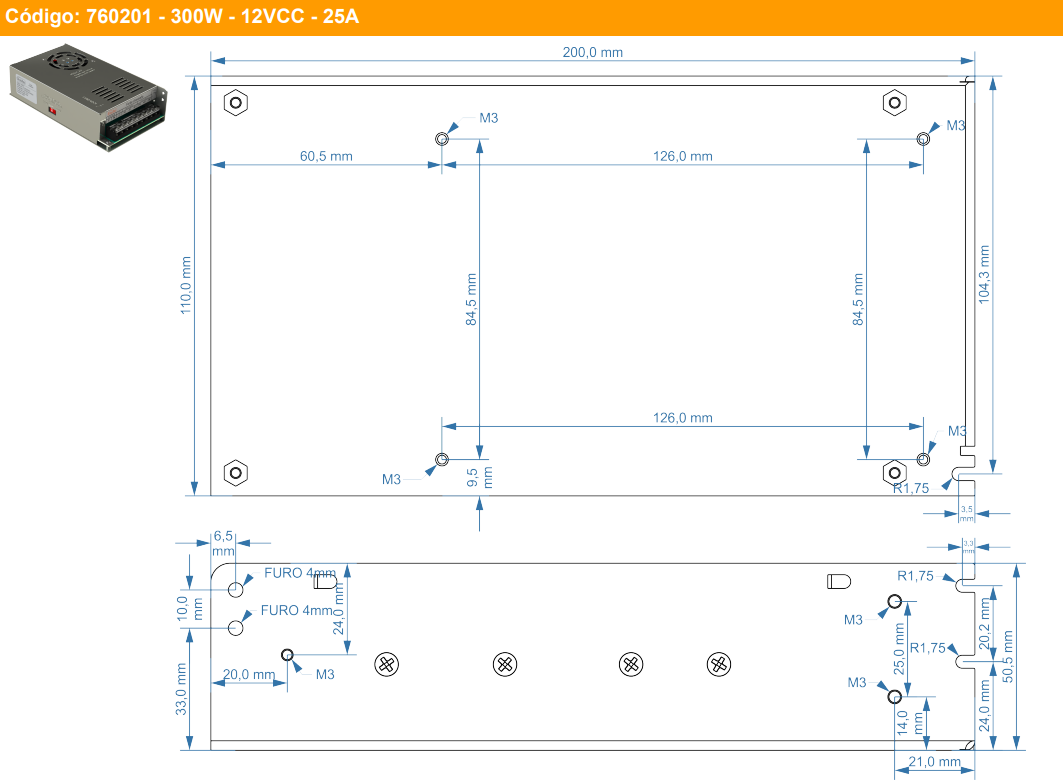Click the '60,5 mm' dimension label

(326, 156)
